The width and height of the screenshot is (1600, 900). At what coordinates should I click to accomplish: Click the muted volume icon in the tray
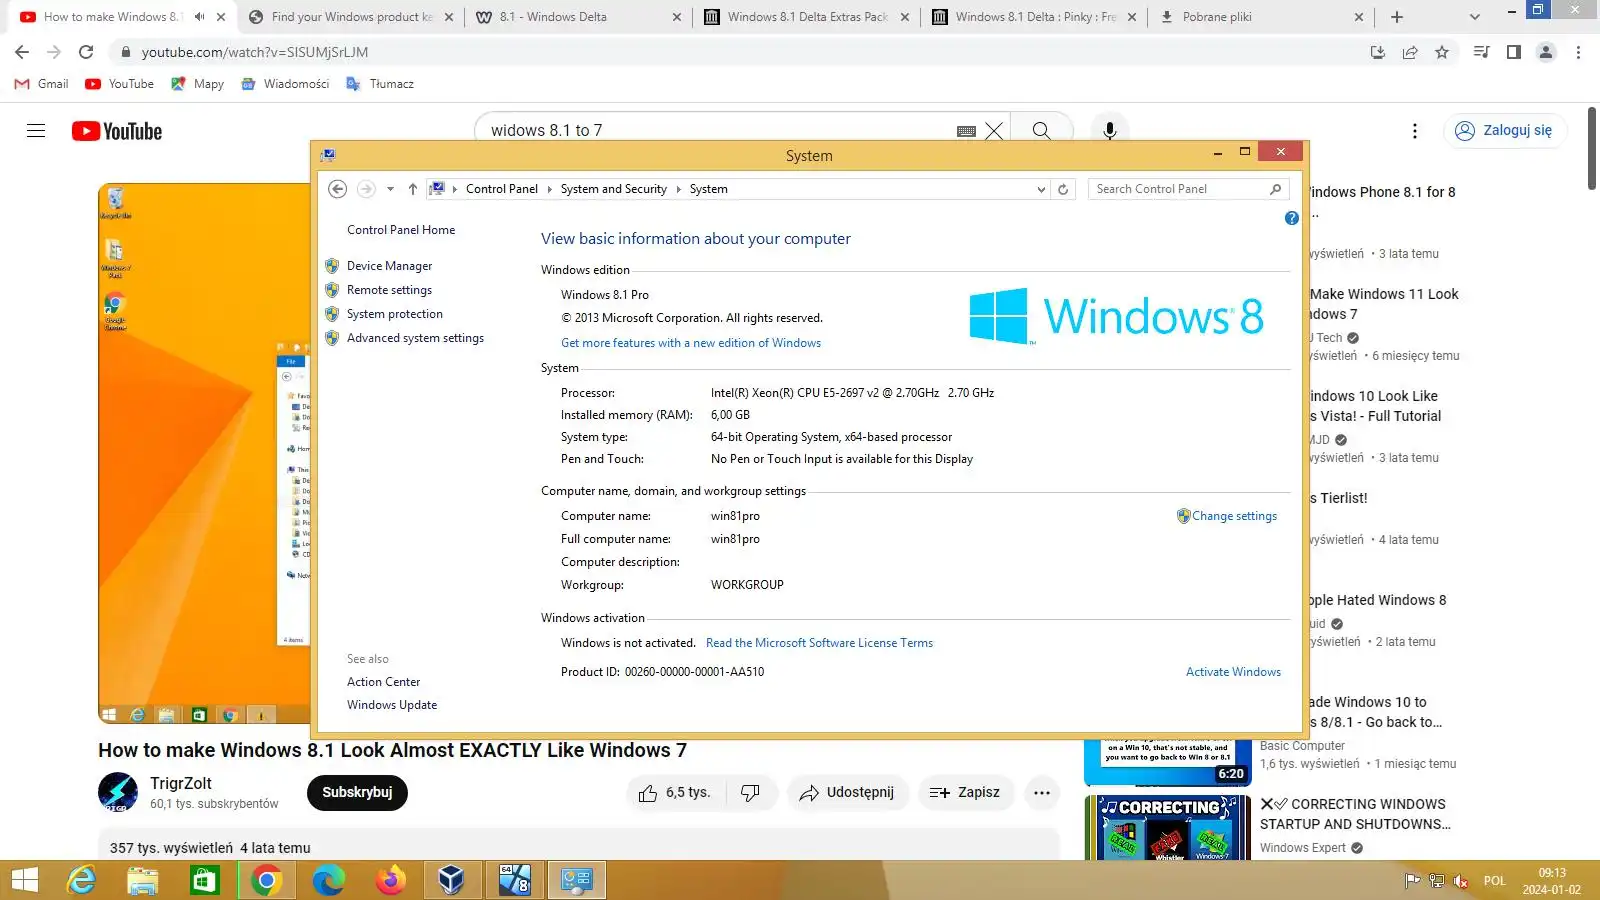[x=1460, y=881]
